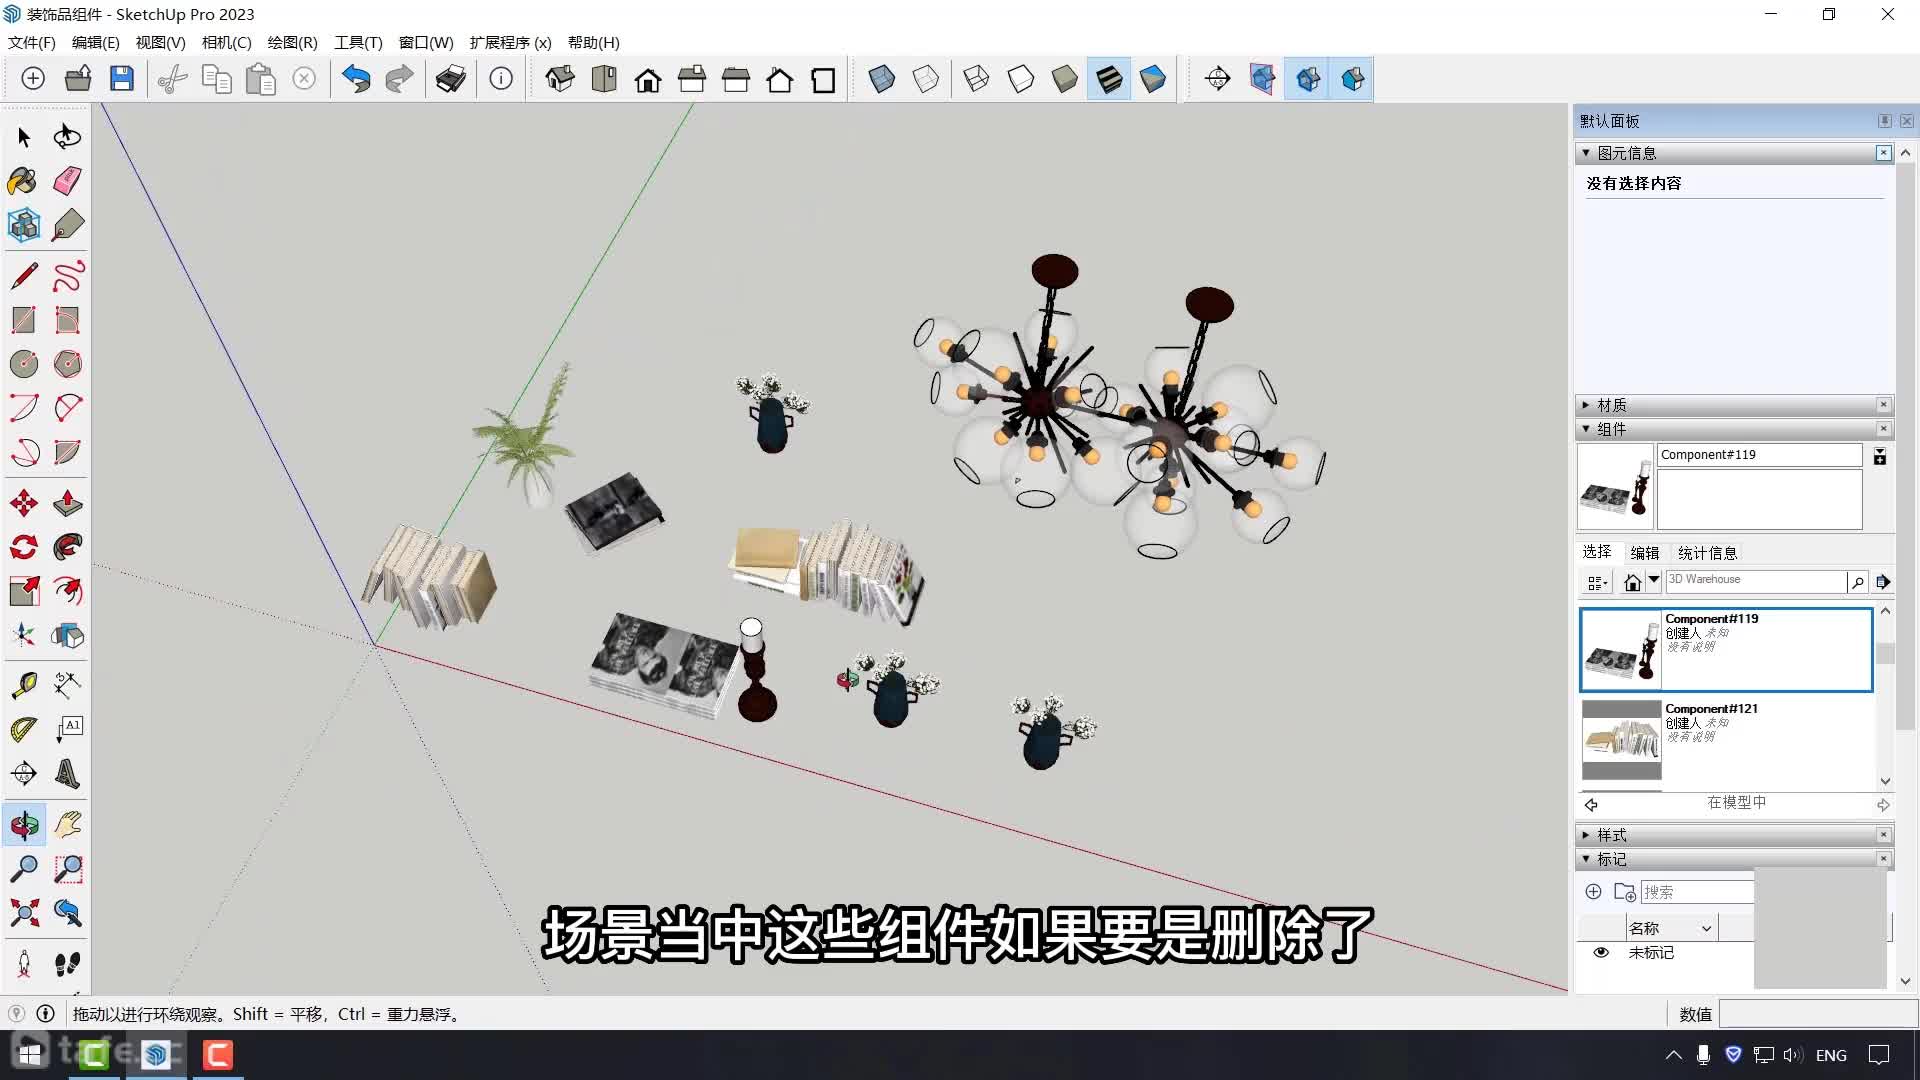Viewport: 1920px width, 1080px height.
Task: Click the tags 搜索 search field
Action: pyautogui.click(x=1697, y=892)
